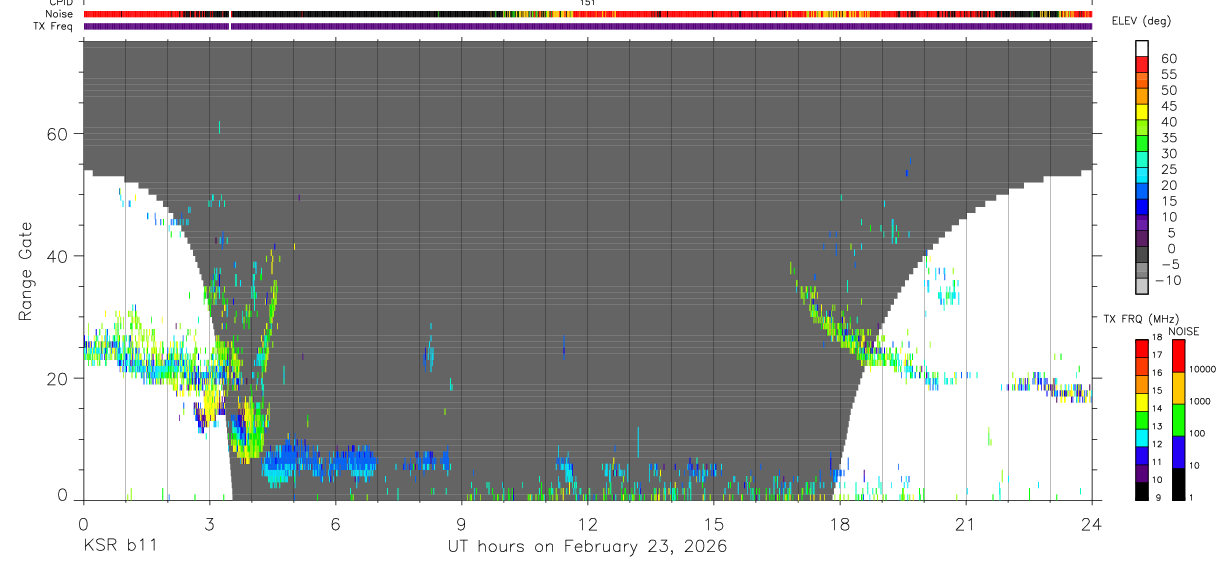Click the '45' value in the ELEV legend

click(1167, 106)
